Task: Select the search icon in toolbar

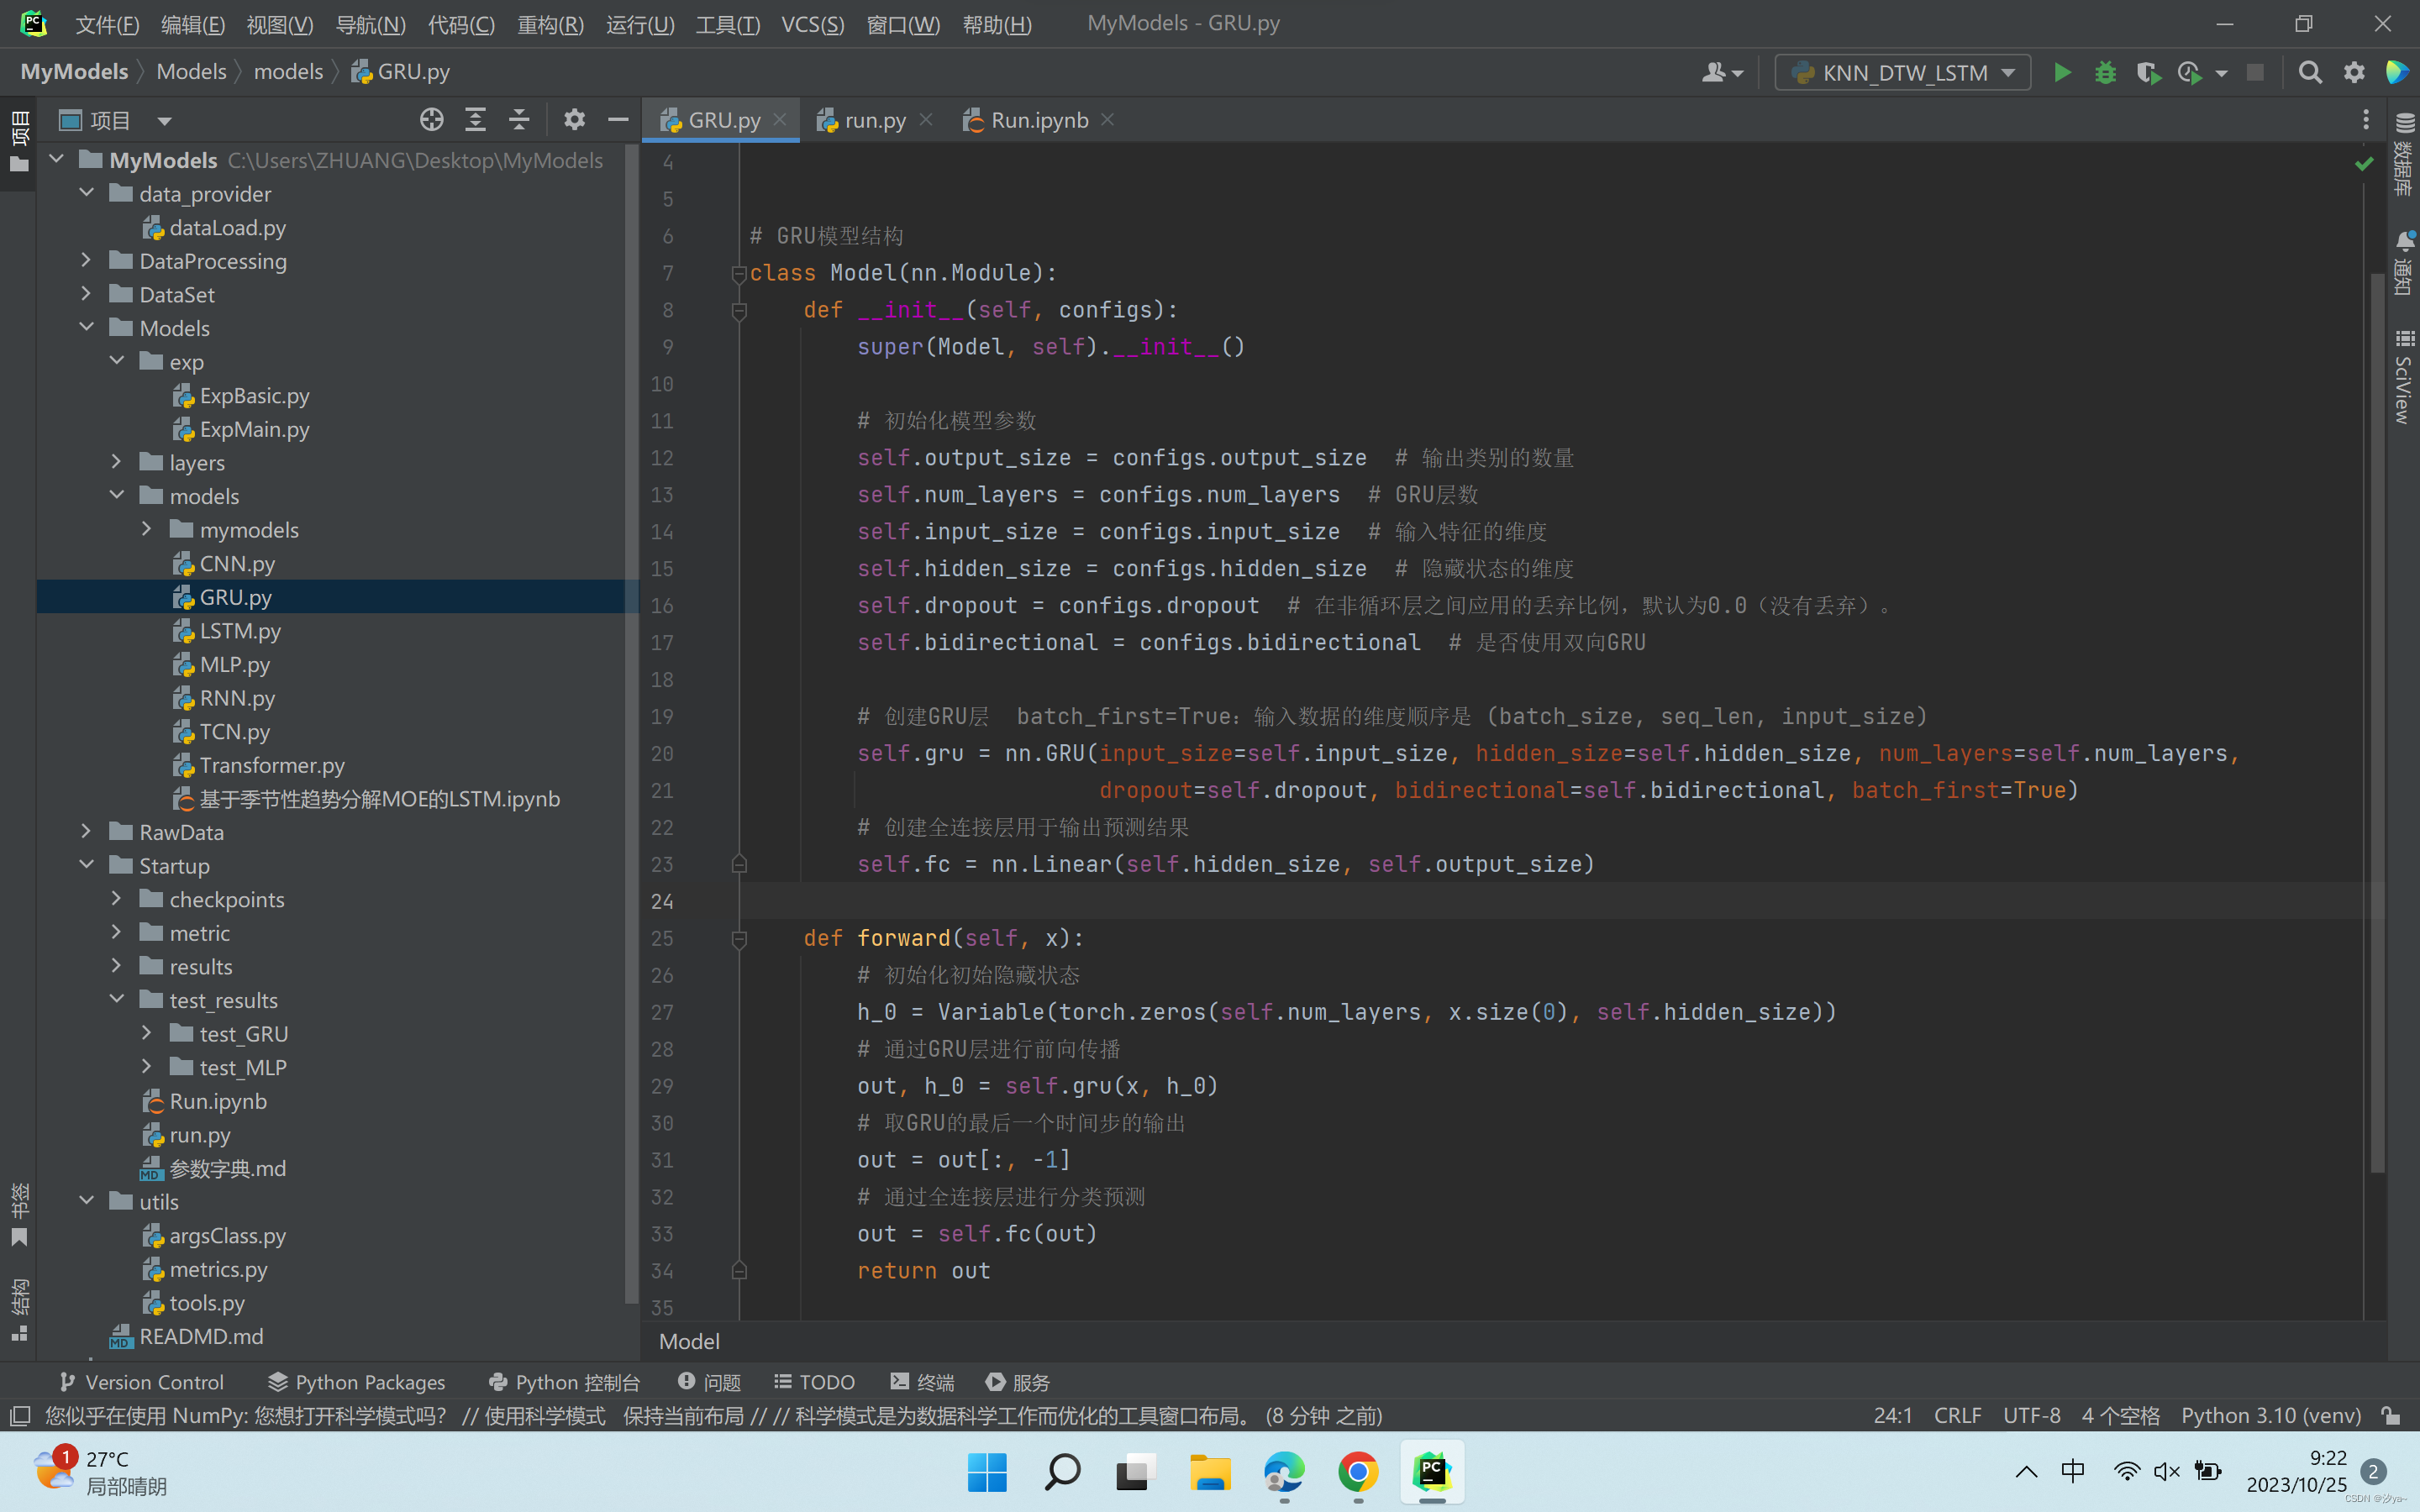Action: pyautogui.click(x=2308, y=71)
